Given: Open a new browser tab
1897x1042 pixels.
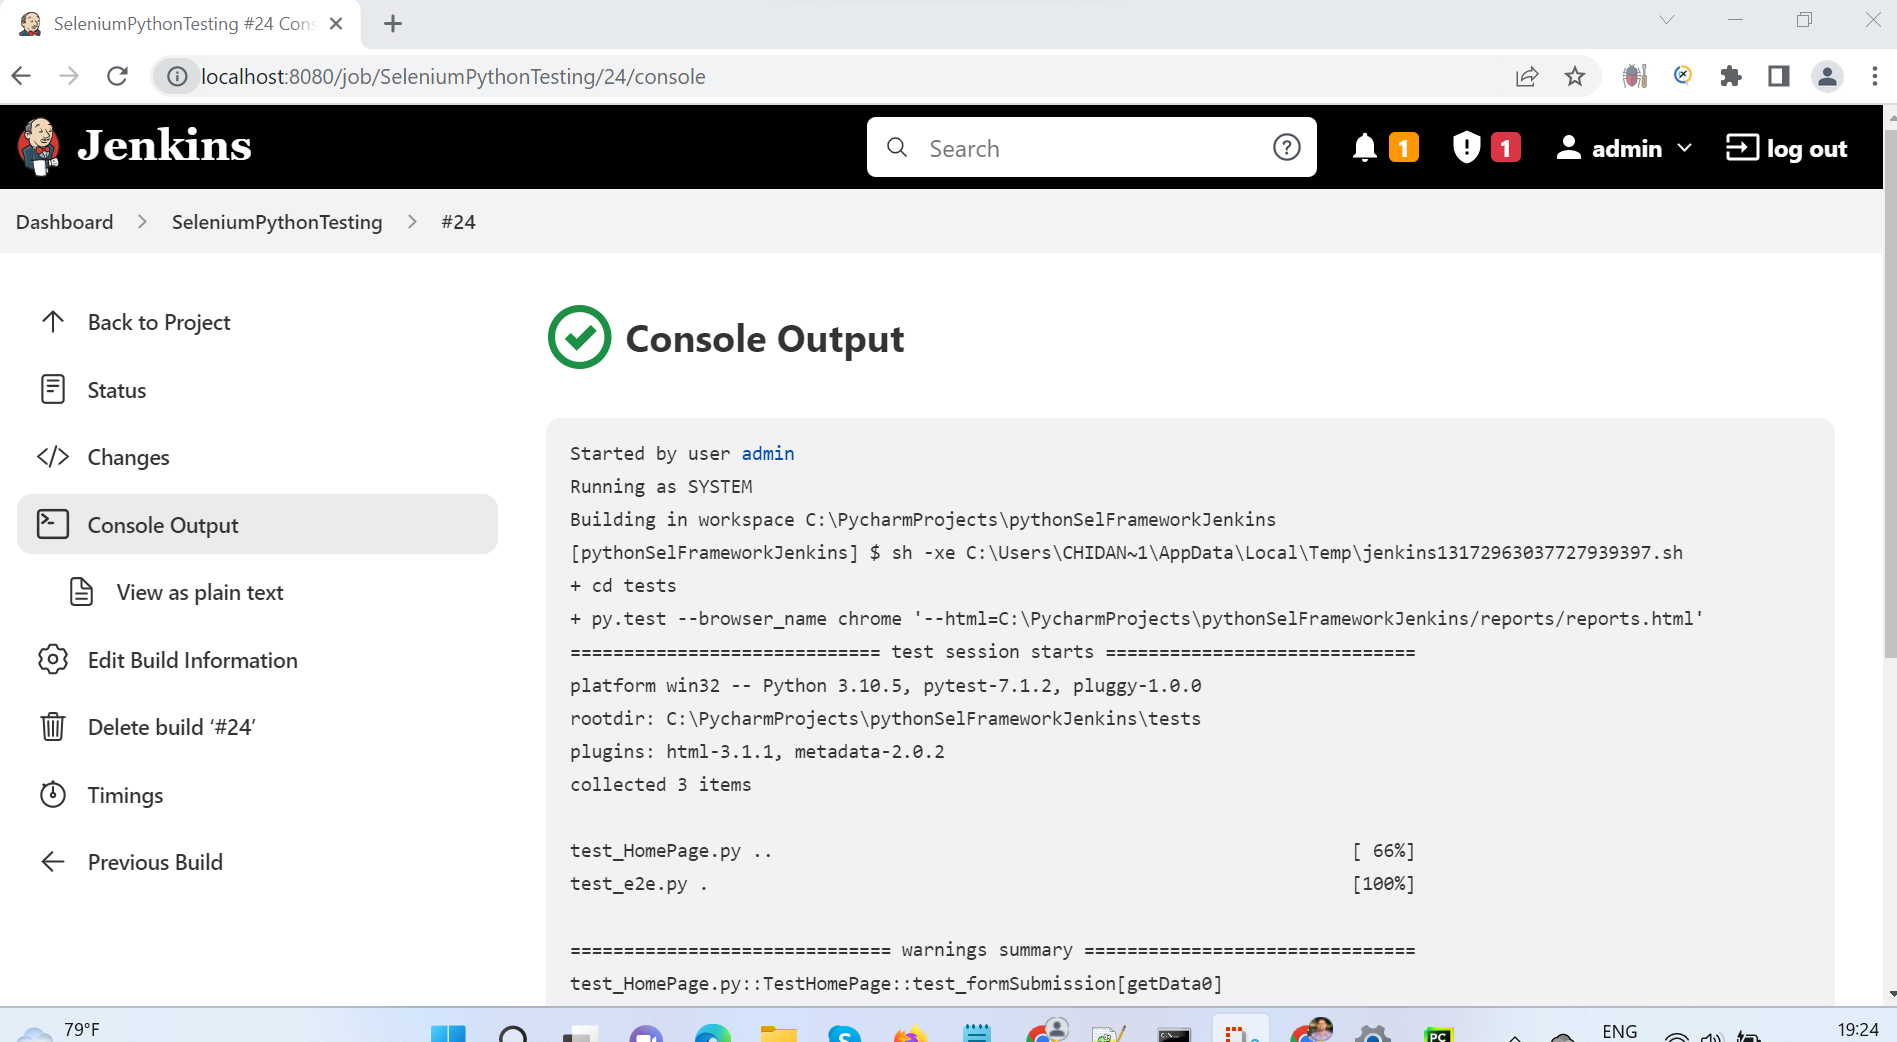Looking at the screenshot, I should click(393, 23).
